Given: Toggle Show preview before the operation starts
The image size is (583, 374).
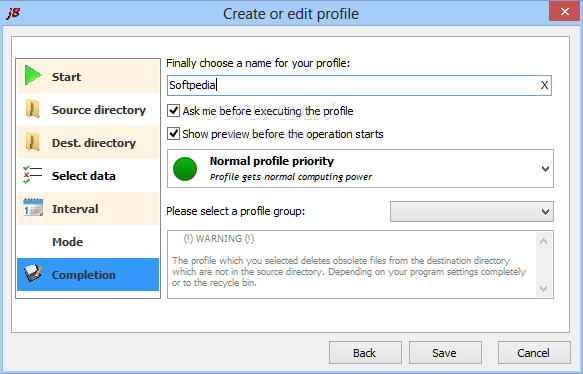Looking at the screenshot, I should click(x=173, y=133).
